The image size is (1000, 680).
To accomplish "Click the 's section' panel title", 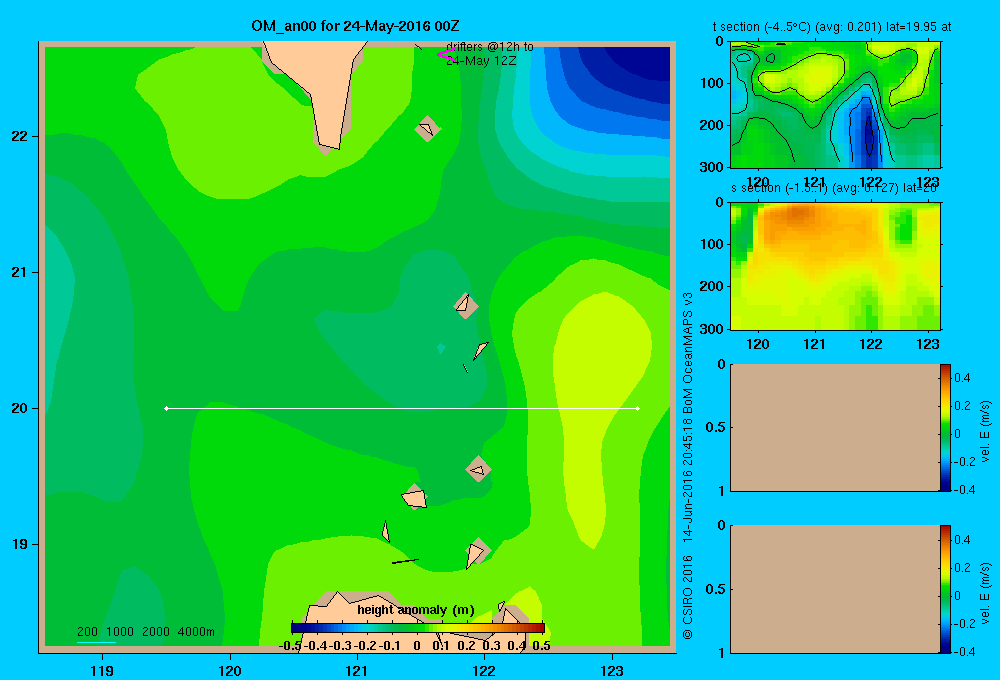I will point(834,188).
